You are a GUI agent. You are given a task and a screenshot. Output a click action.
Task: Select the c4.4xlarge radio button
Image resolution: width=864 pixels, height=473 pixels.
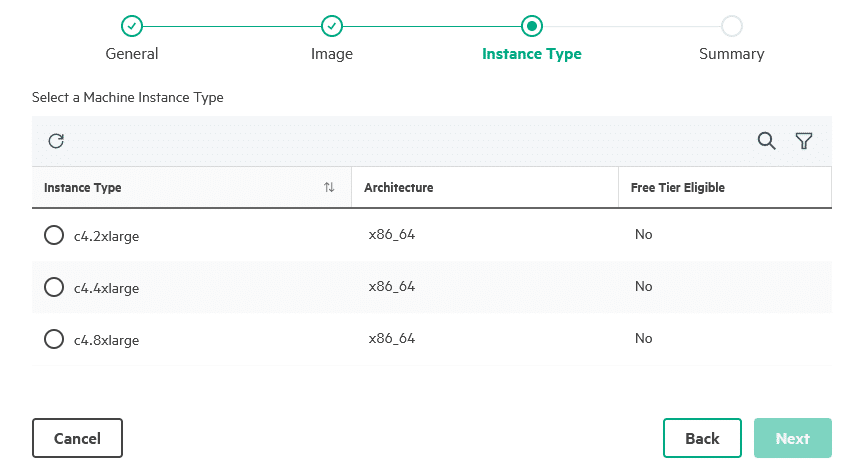[x=54, y=287]
